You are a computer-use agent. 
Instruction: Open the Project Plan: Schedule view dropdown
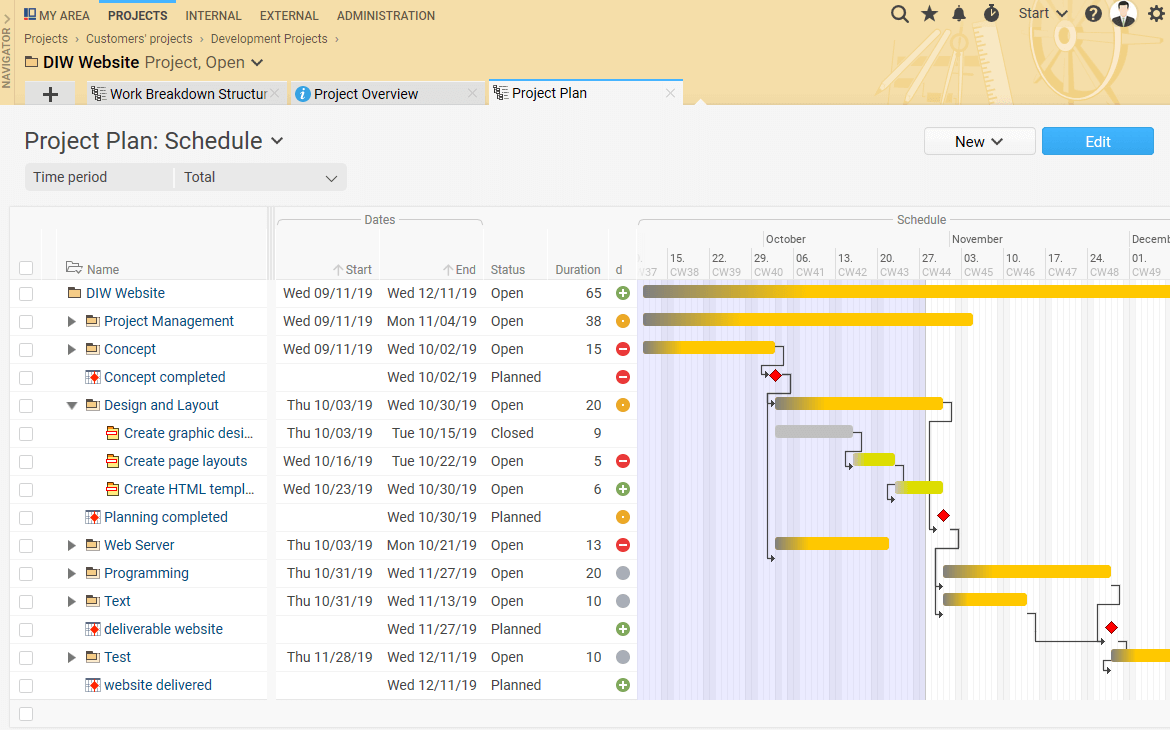(277, 140)
